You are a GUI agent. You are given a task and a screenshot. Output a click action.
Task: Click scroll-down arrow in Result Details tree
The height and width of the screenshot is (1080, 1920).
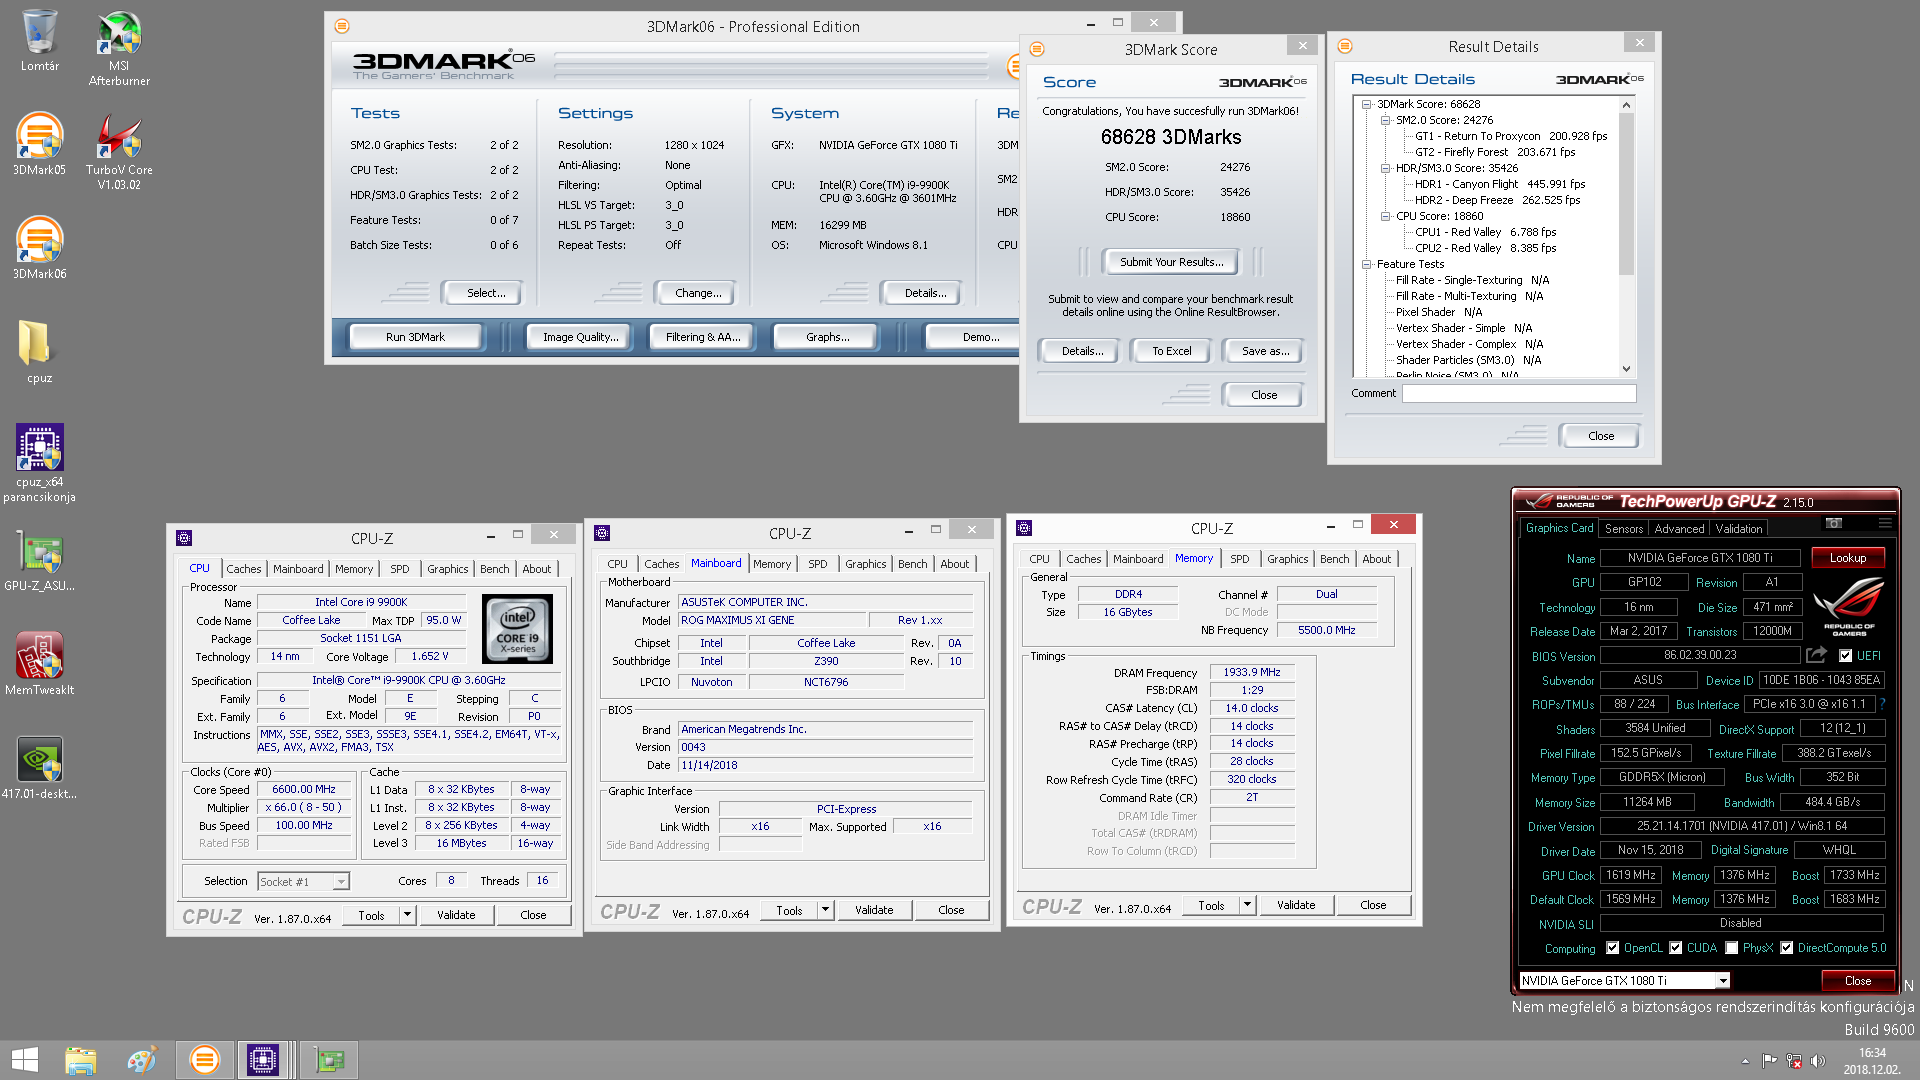point(1626,369)
